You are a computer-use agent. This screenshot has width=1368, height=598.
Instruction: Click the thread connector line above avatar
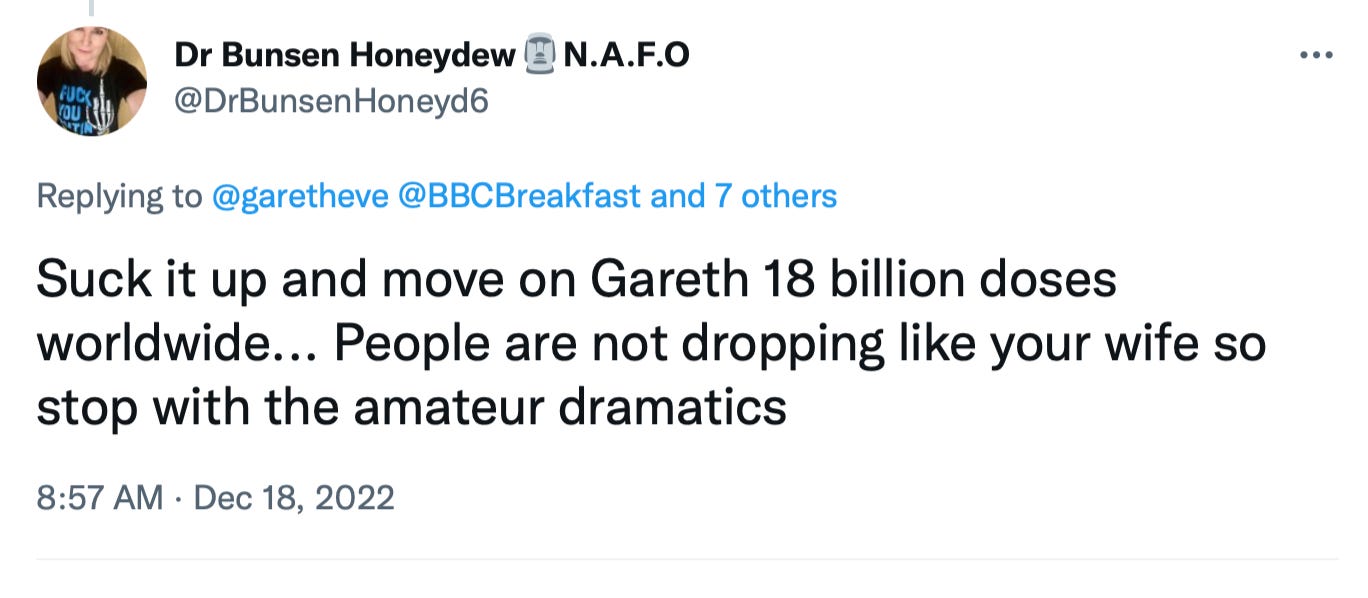91,8
